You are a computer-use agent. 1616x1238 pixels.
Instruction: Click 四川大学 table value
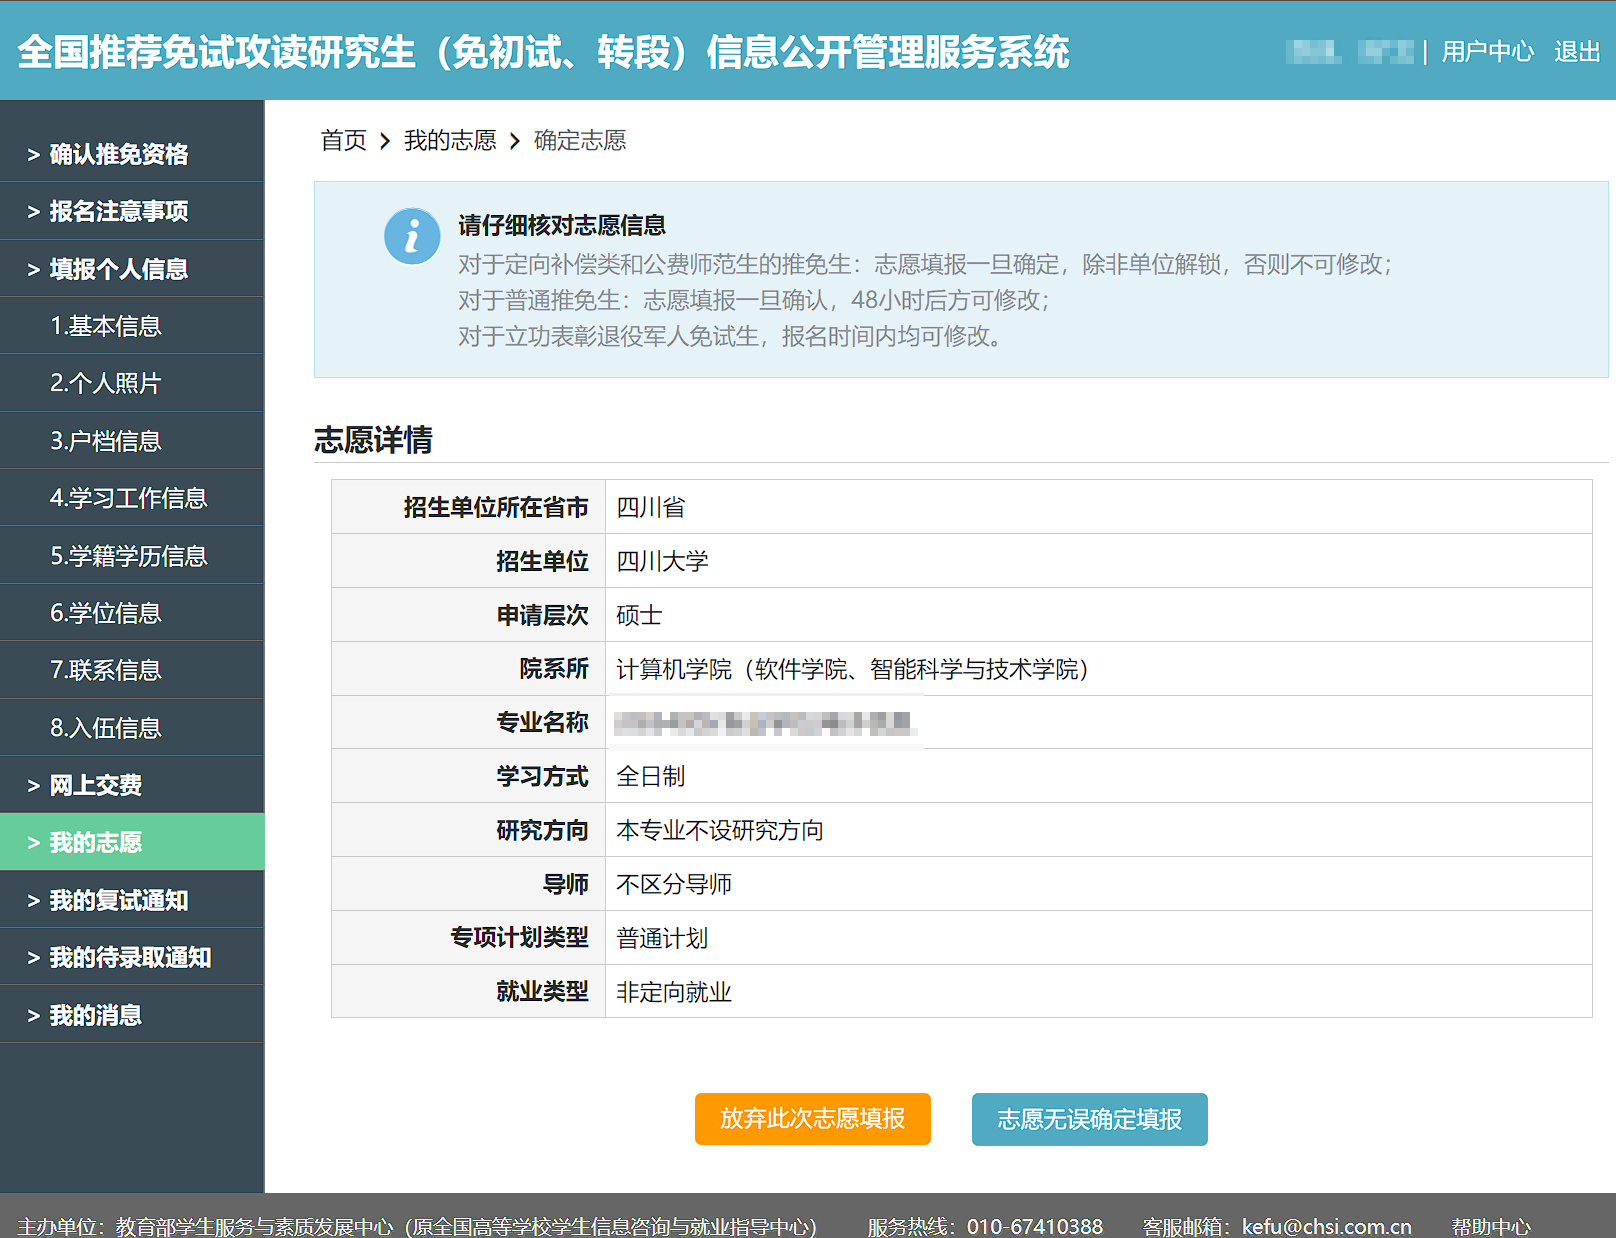tap(662, 561)
